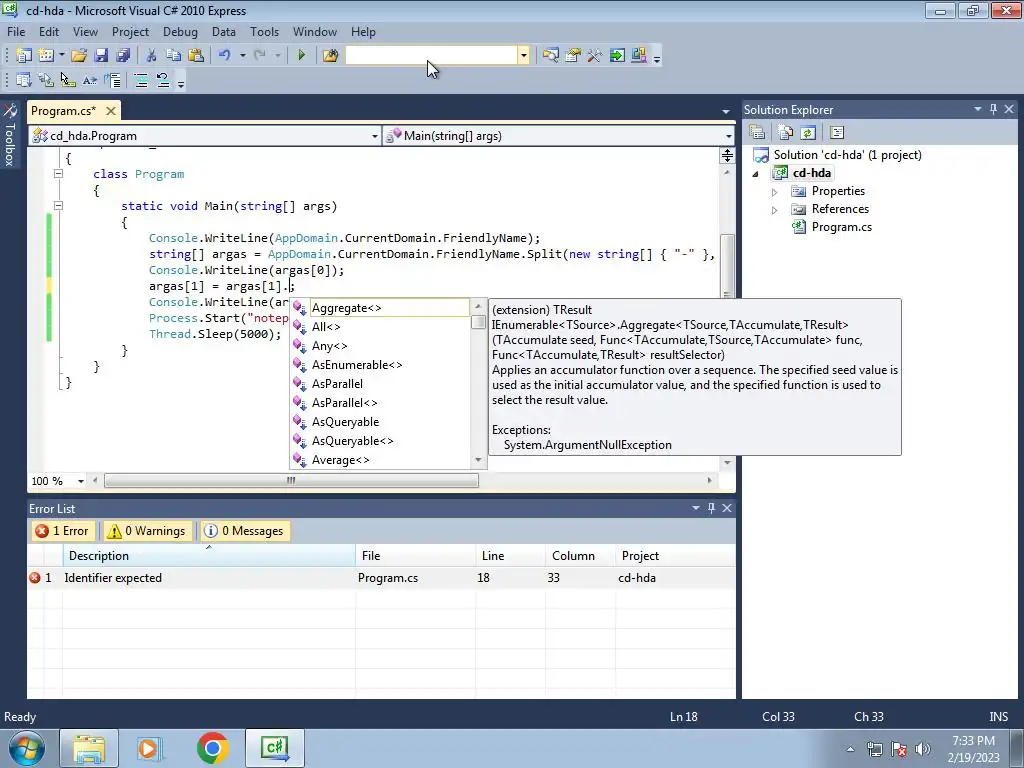The height and width of the screenshot is (768, 1024).
Task: Click the Extension Manager toolbar icon
Action: pos(639,56)
